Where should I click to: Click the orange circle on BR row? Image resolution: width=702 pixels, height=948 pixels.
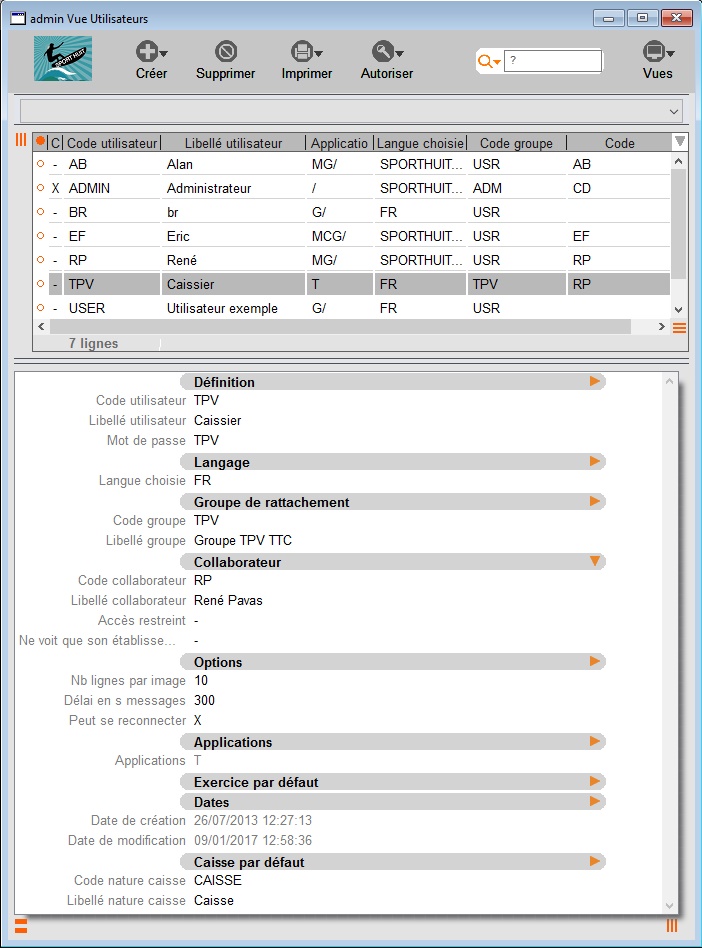pos(41,212)
